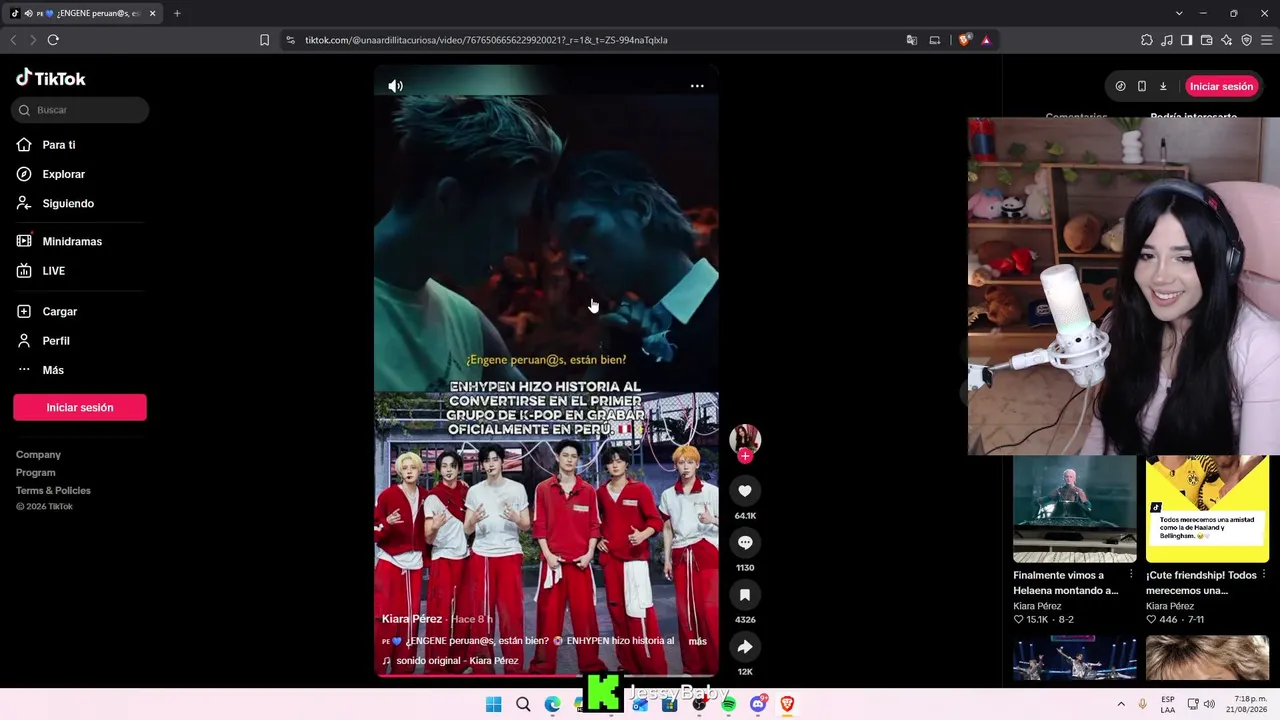Open the tab search dropdown arrow
Viewport: 1280px width, 720px height.
click(x=1179, y=13)
